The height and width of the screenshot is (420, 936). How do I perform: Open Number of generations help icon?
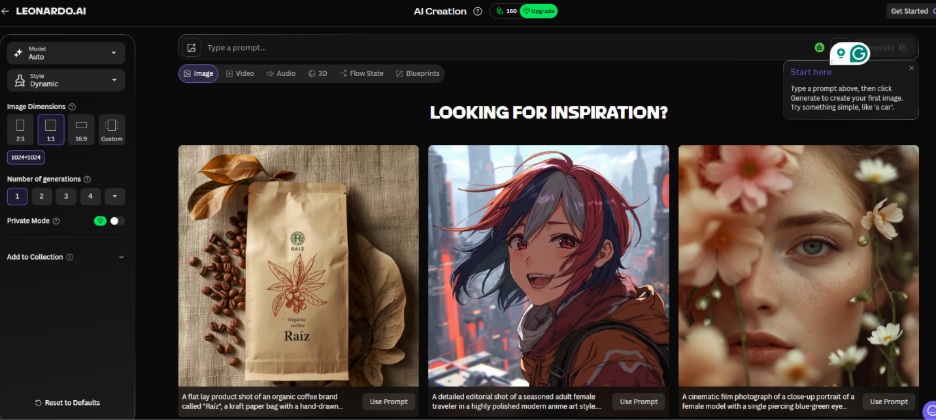[x=87, y=179]
